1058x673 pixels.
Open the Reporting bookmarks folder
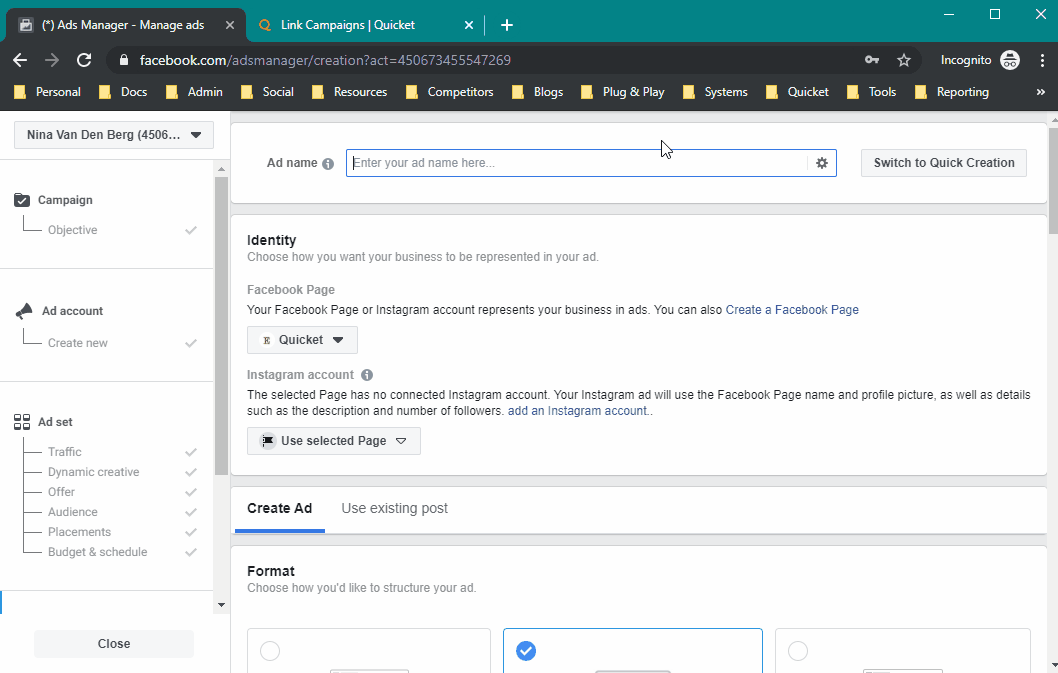pos(952,92)
